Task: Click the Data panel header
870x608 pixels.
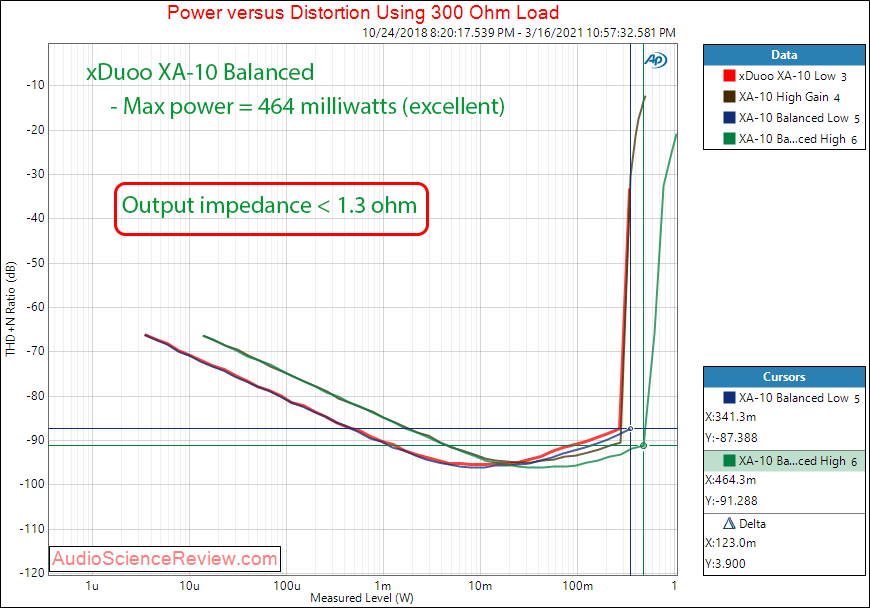Action: 784,55
